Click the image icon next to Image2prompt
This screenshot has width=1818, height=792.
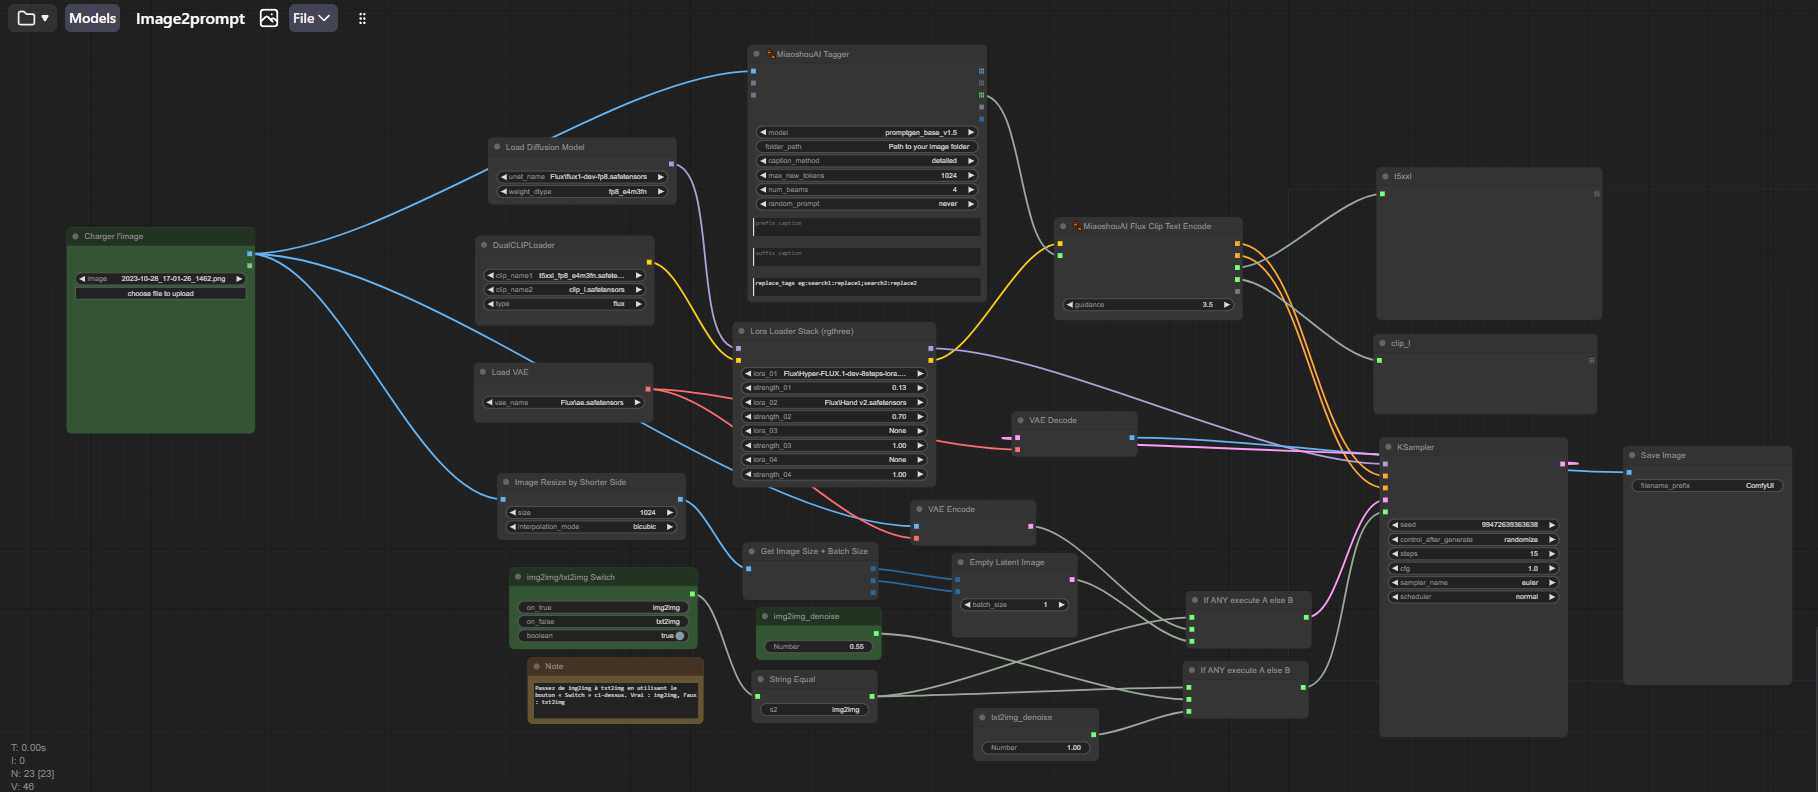(268, 18)
